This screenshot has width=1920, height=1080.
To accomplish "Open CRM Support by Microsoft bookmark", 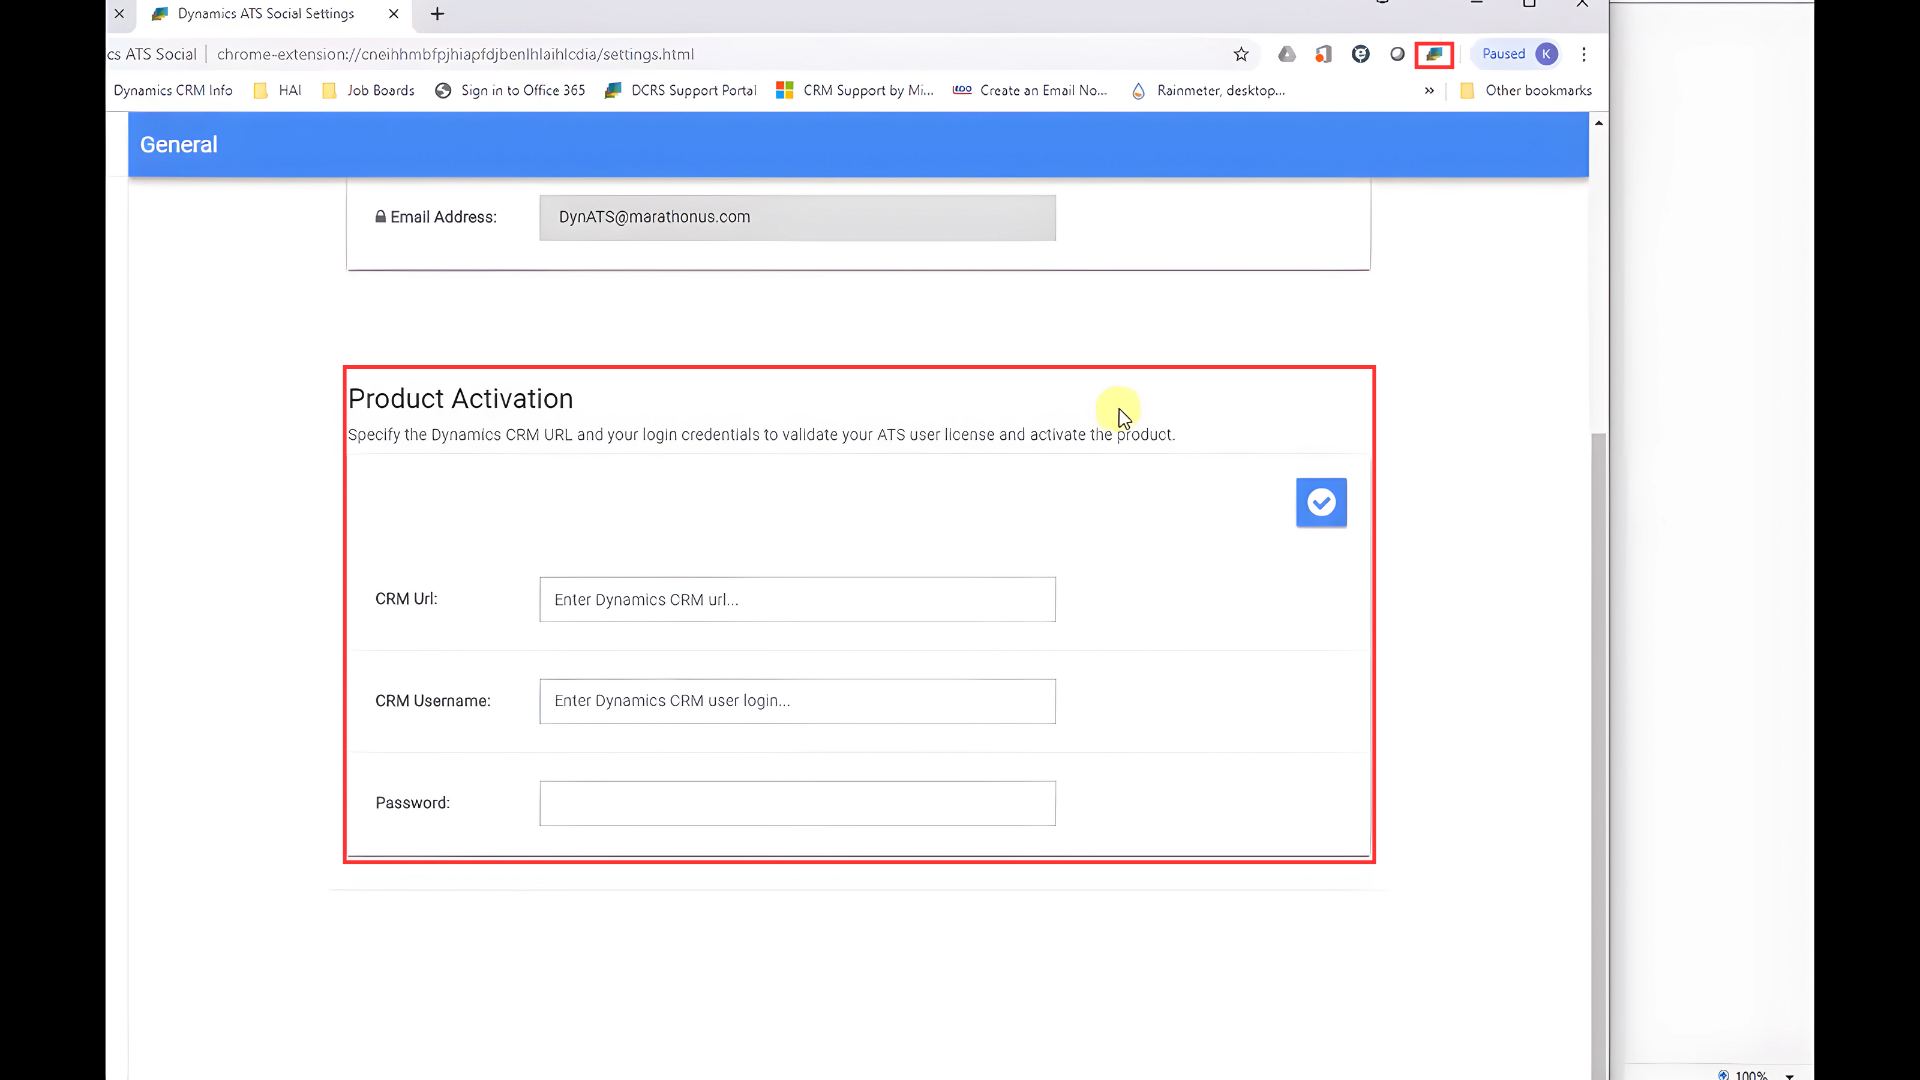I will 855,90.
